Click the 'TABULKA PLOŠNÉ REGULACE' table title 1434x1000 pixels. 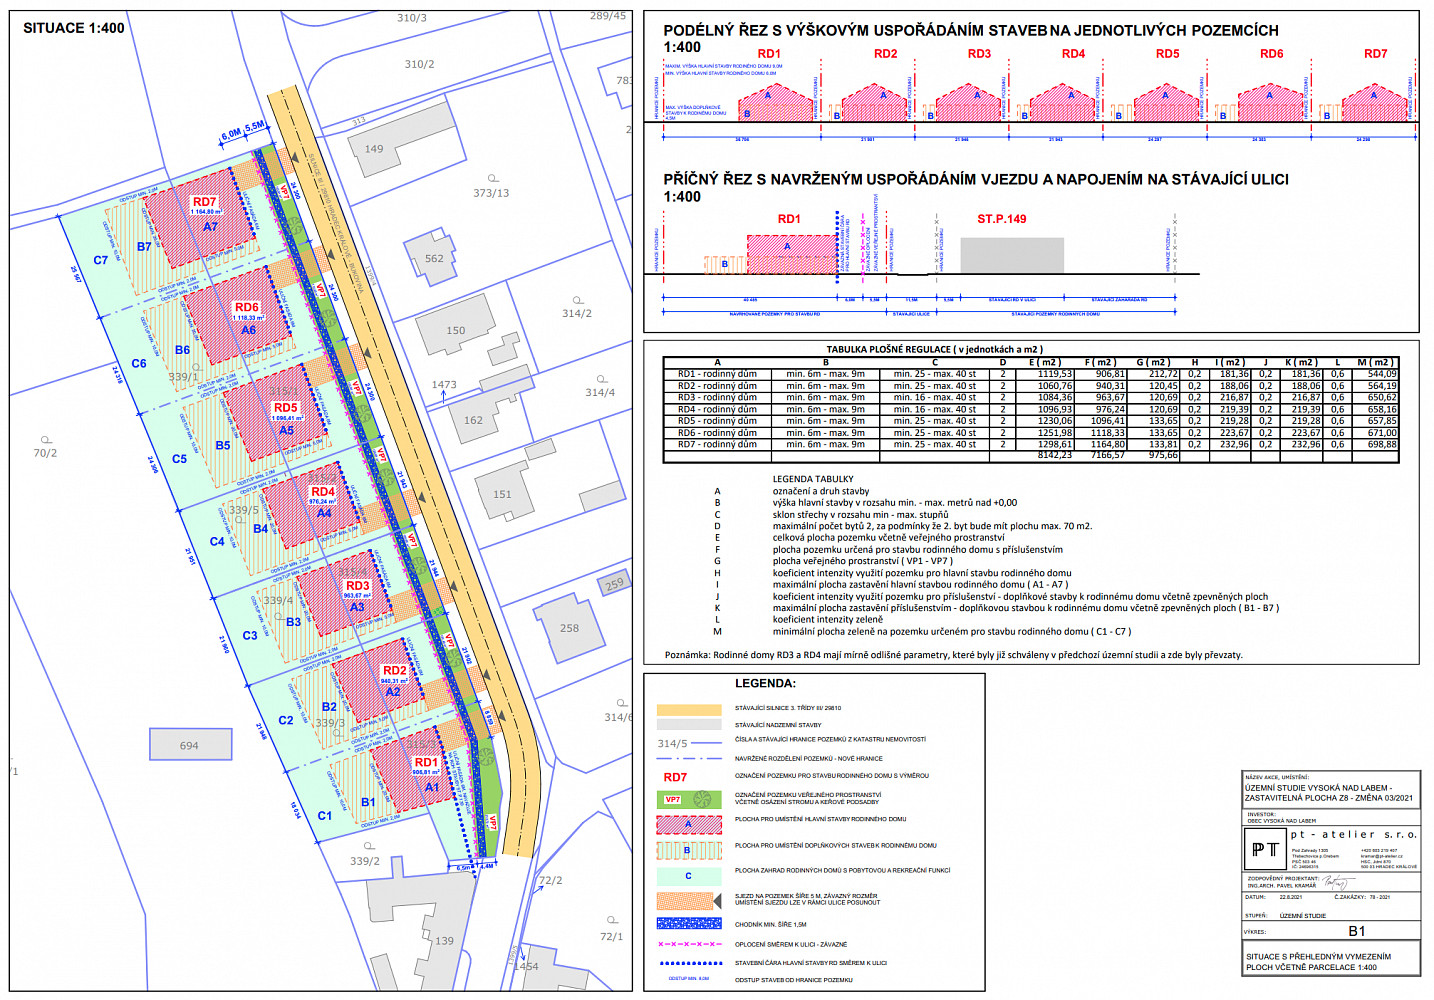click(934, 349)
